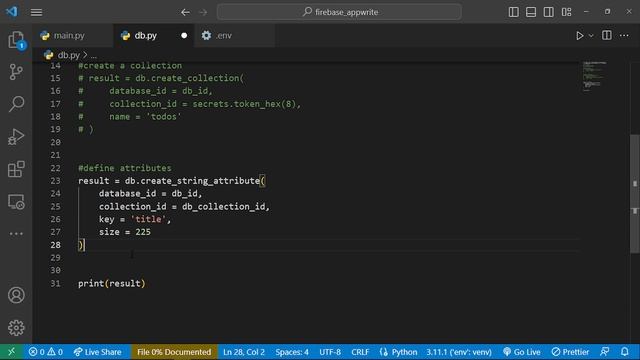Open the Explorer view in activity bar
640x360 pixels.
point(16,40)
